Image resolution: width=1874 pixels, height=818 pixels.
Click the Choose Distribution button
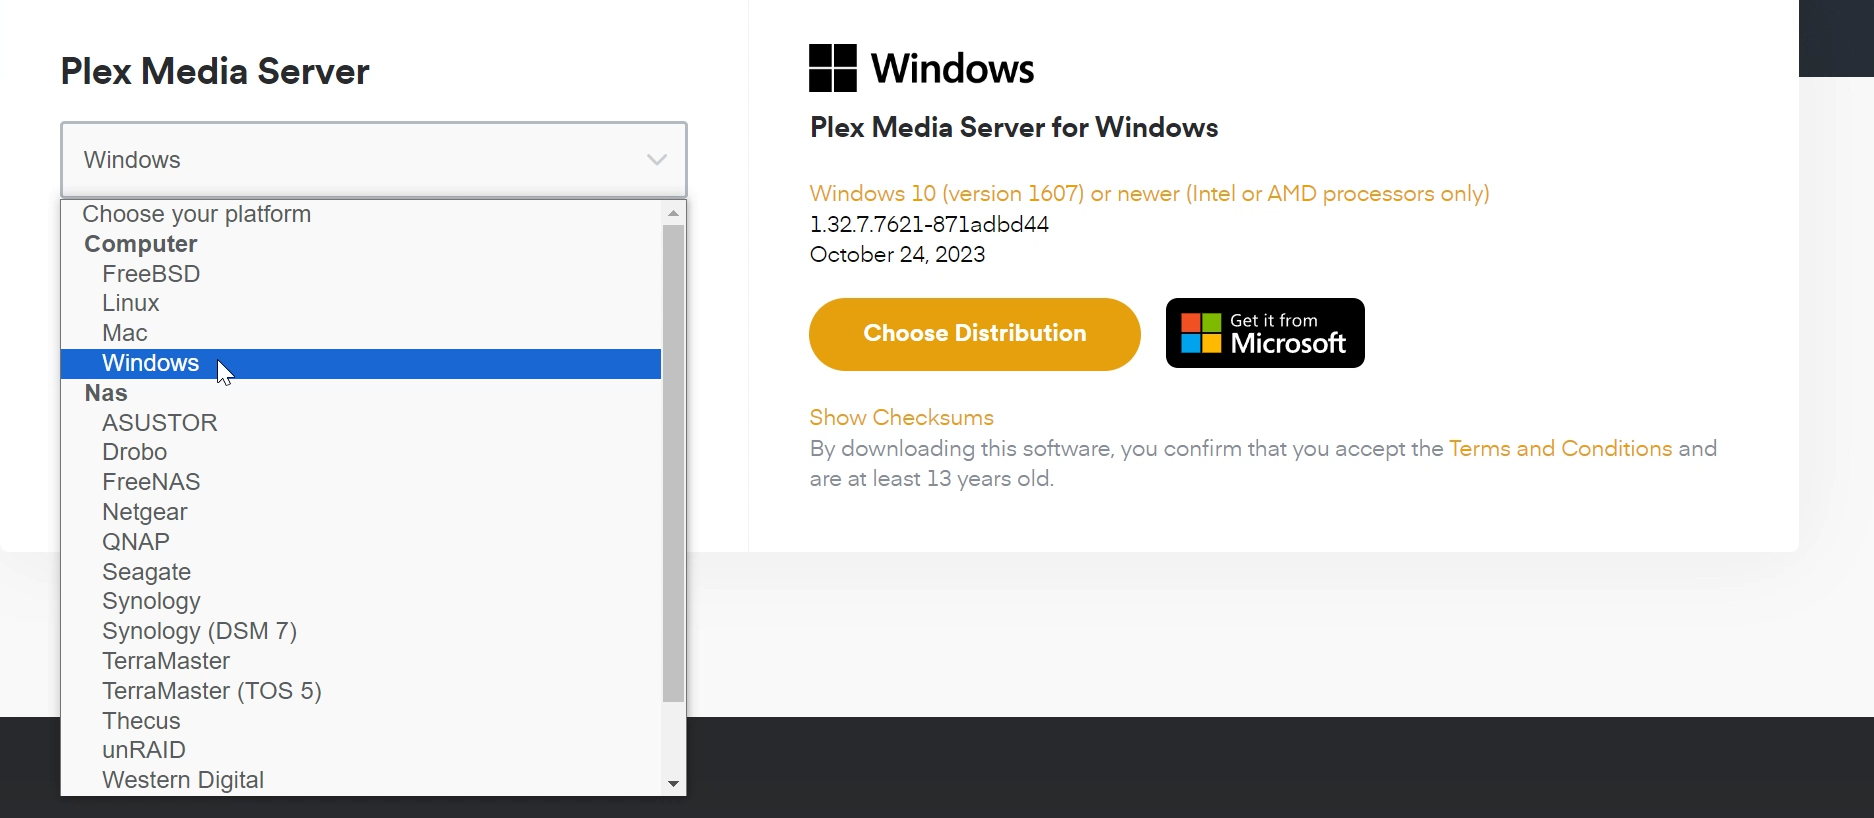click(x=975, y=334)
